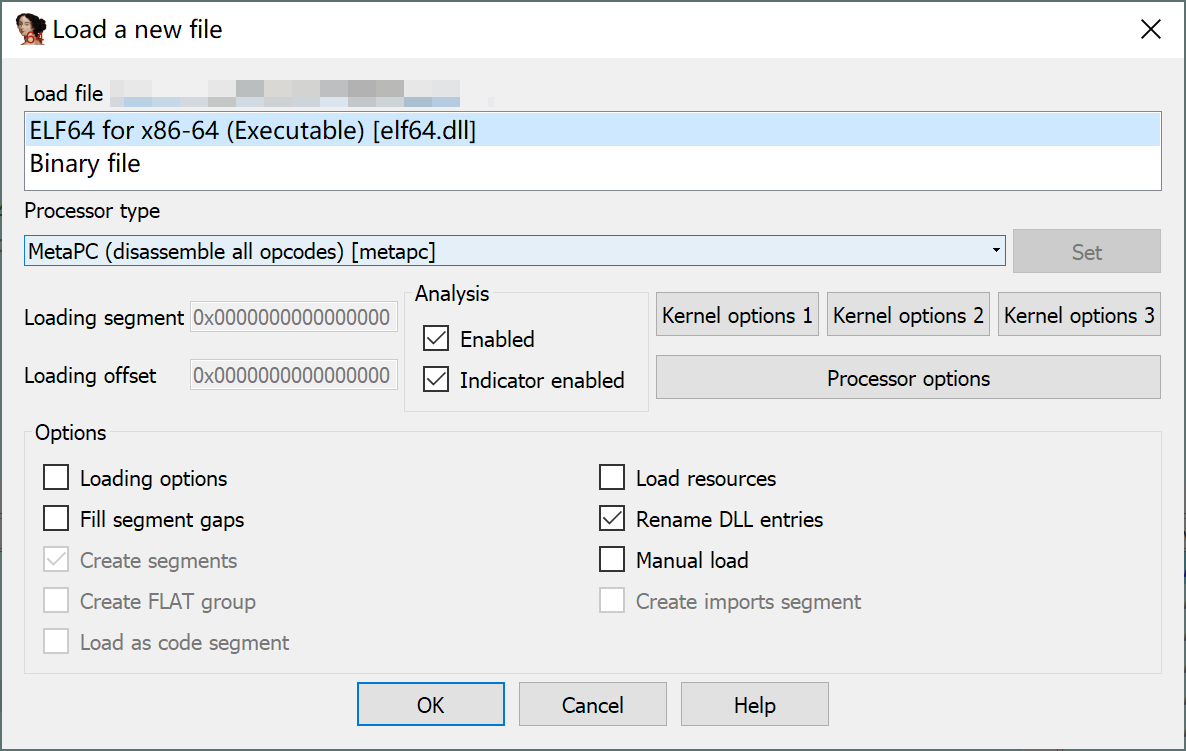The image size is (1186, 751).
Task: Select the Binary file loader entry
Action: coord(85,164)
